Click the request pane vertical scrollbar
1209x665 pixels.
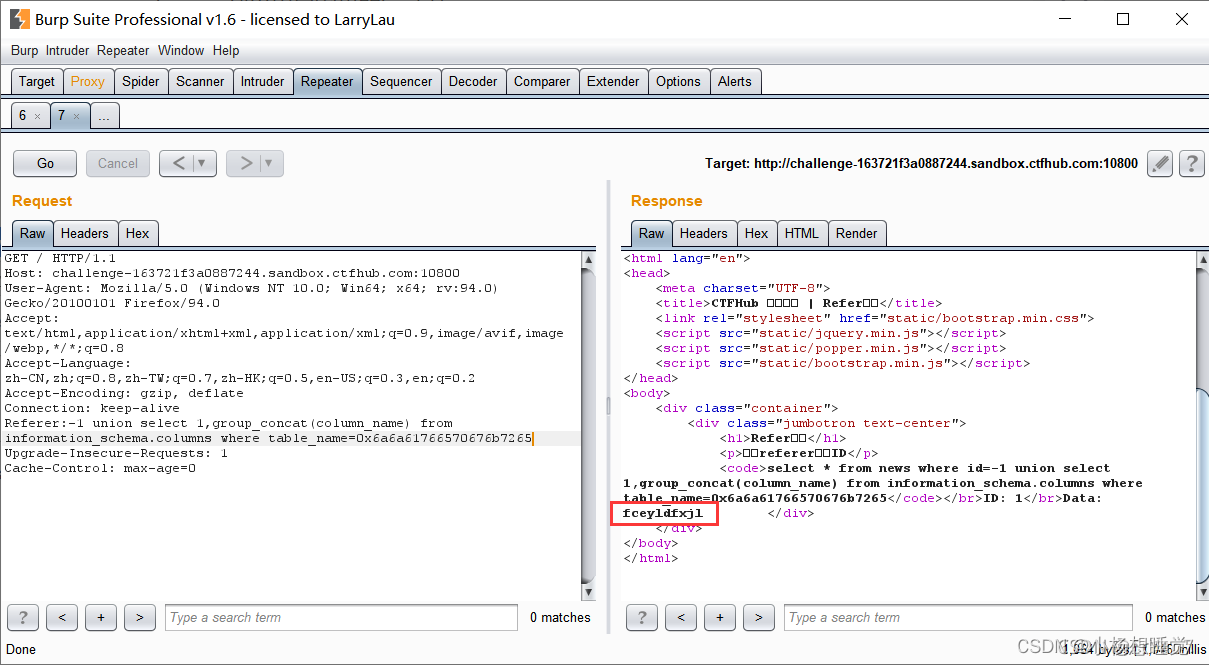(588, 425)
